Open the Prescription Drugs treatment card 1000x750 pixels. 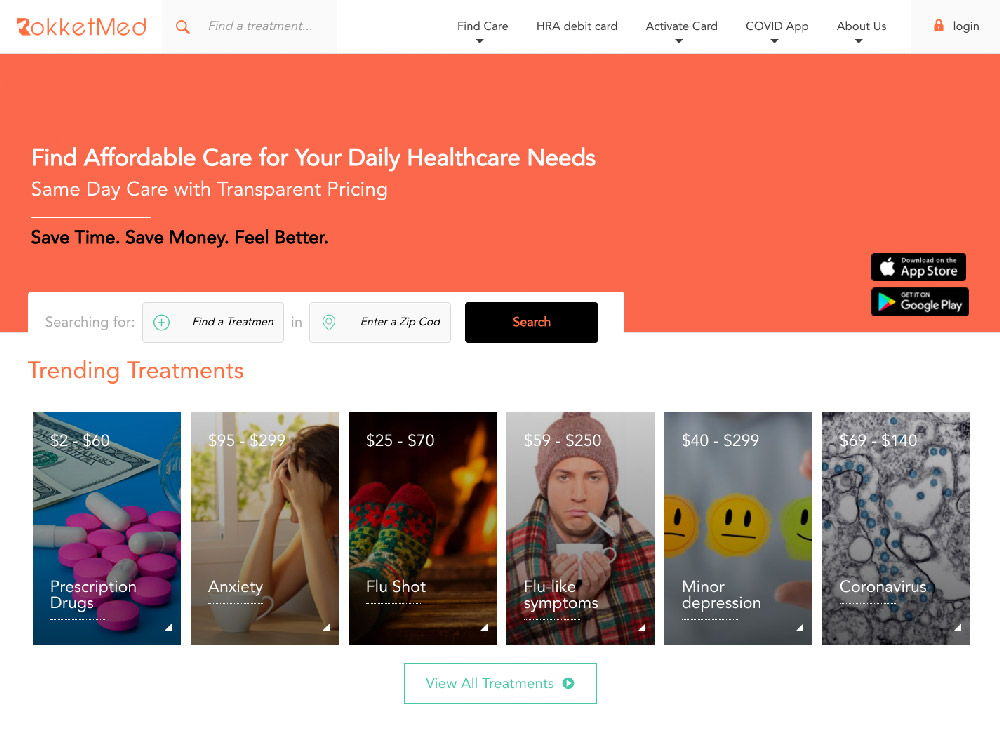[x=107, y=528]
